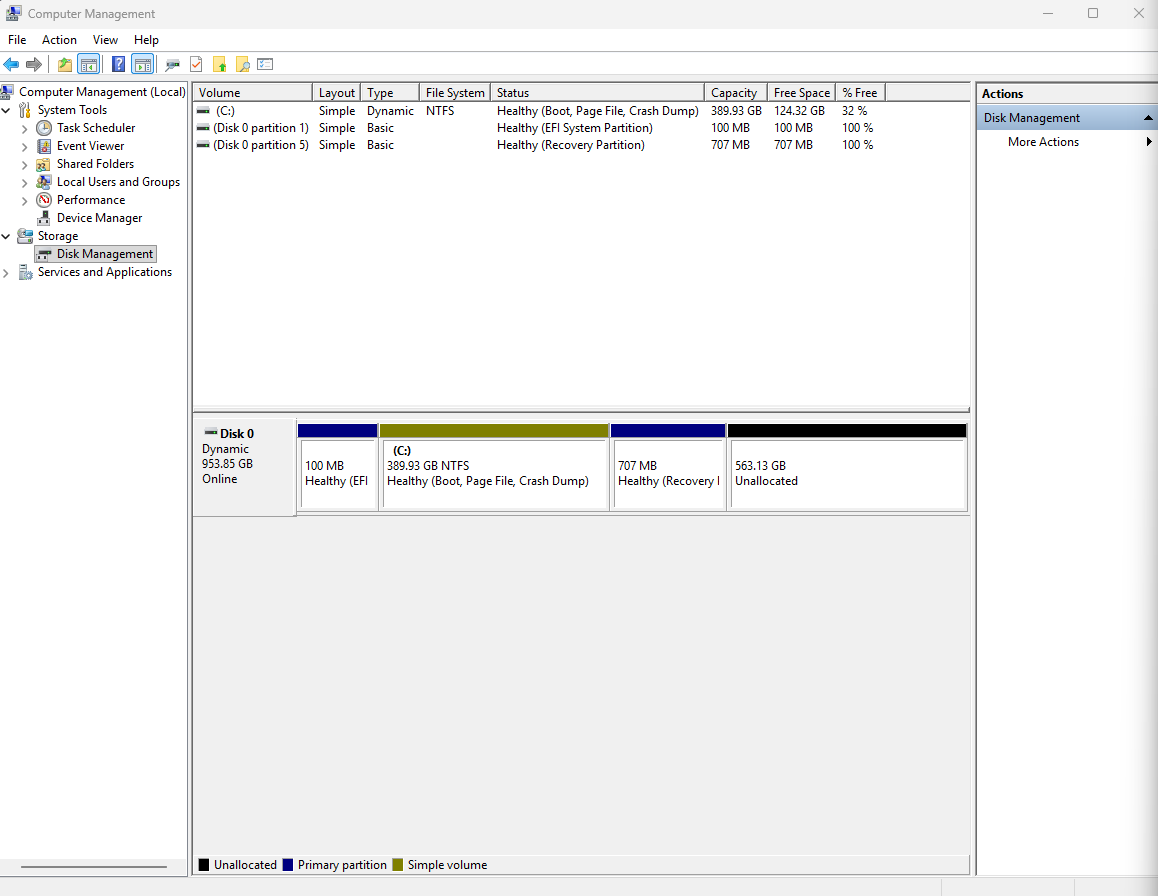
Task: Open More Actions in Actions pane
Action: [x=1043, y=142]
